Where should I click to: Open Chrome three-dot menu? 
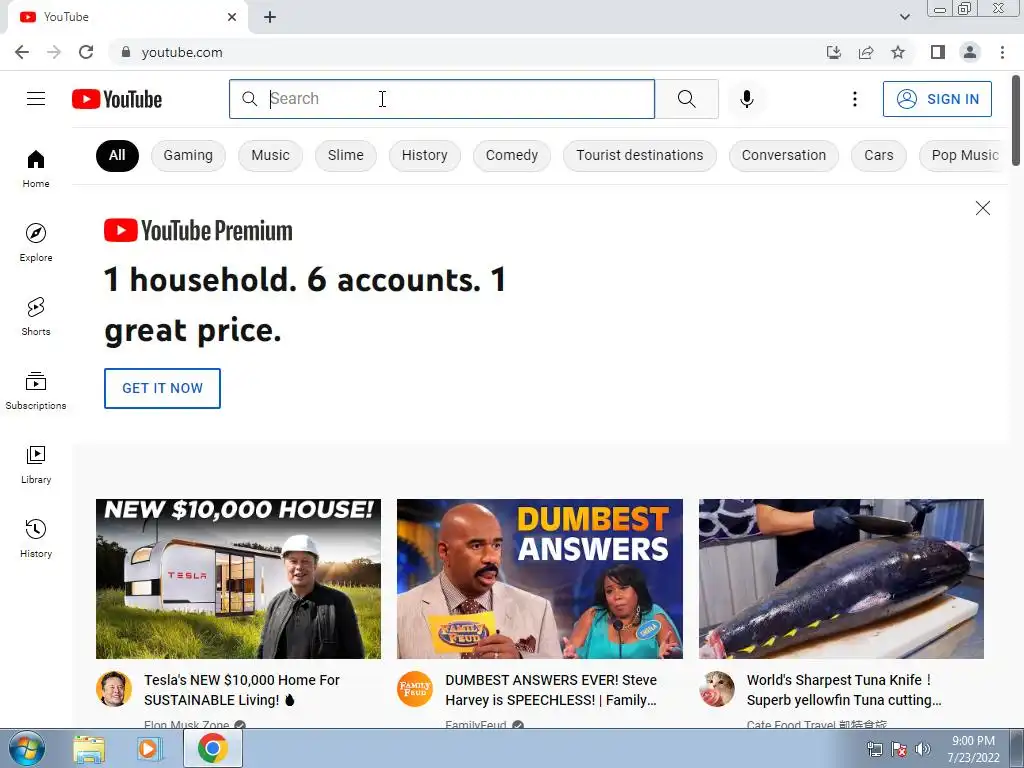tap(1002, 52)
